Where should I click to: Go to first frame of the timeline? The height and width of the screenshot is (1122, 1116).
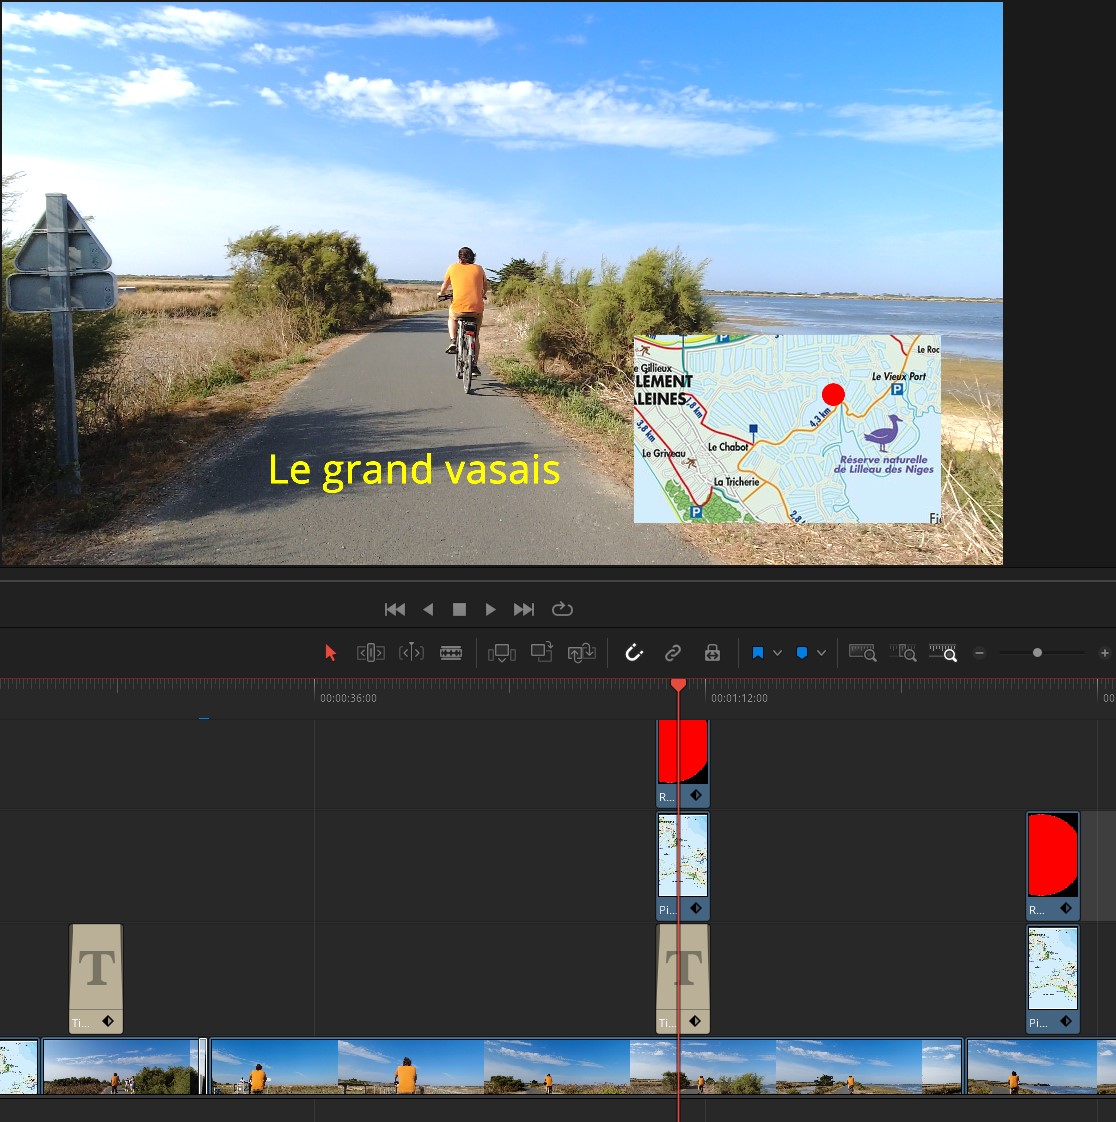click(x=395, y=609)
